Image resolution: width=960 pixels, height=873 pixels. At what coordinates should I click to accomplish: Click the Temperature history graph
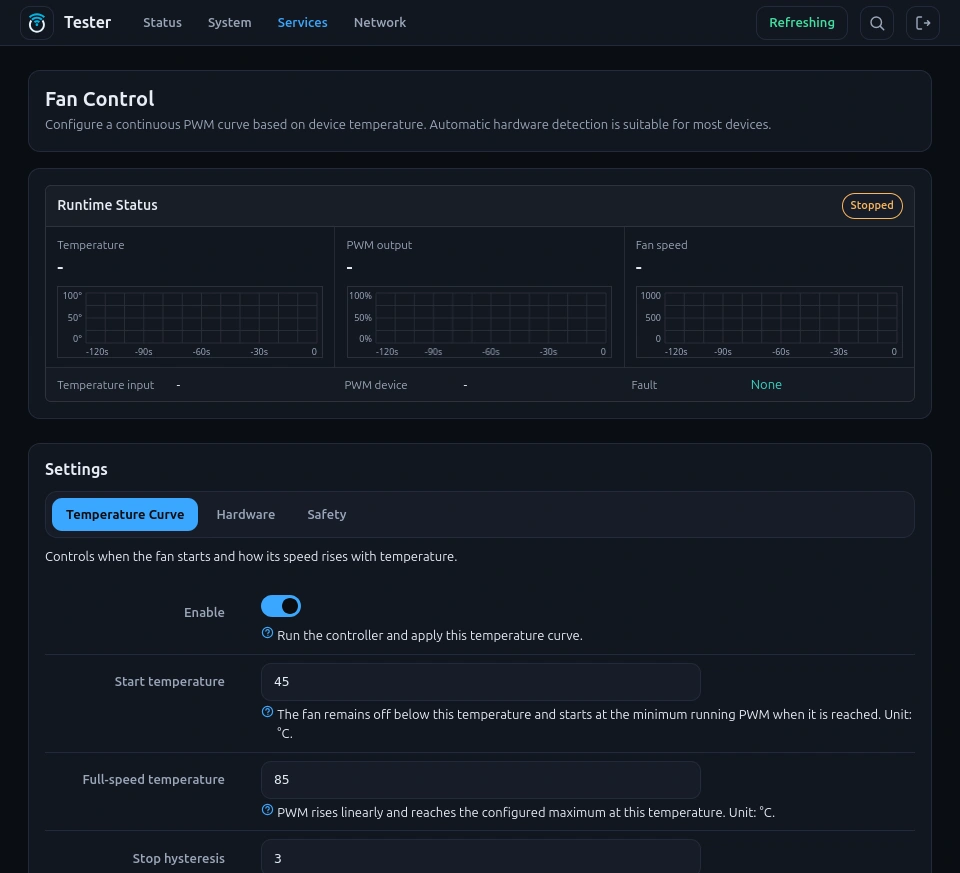(190, 322)
